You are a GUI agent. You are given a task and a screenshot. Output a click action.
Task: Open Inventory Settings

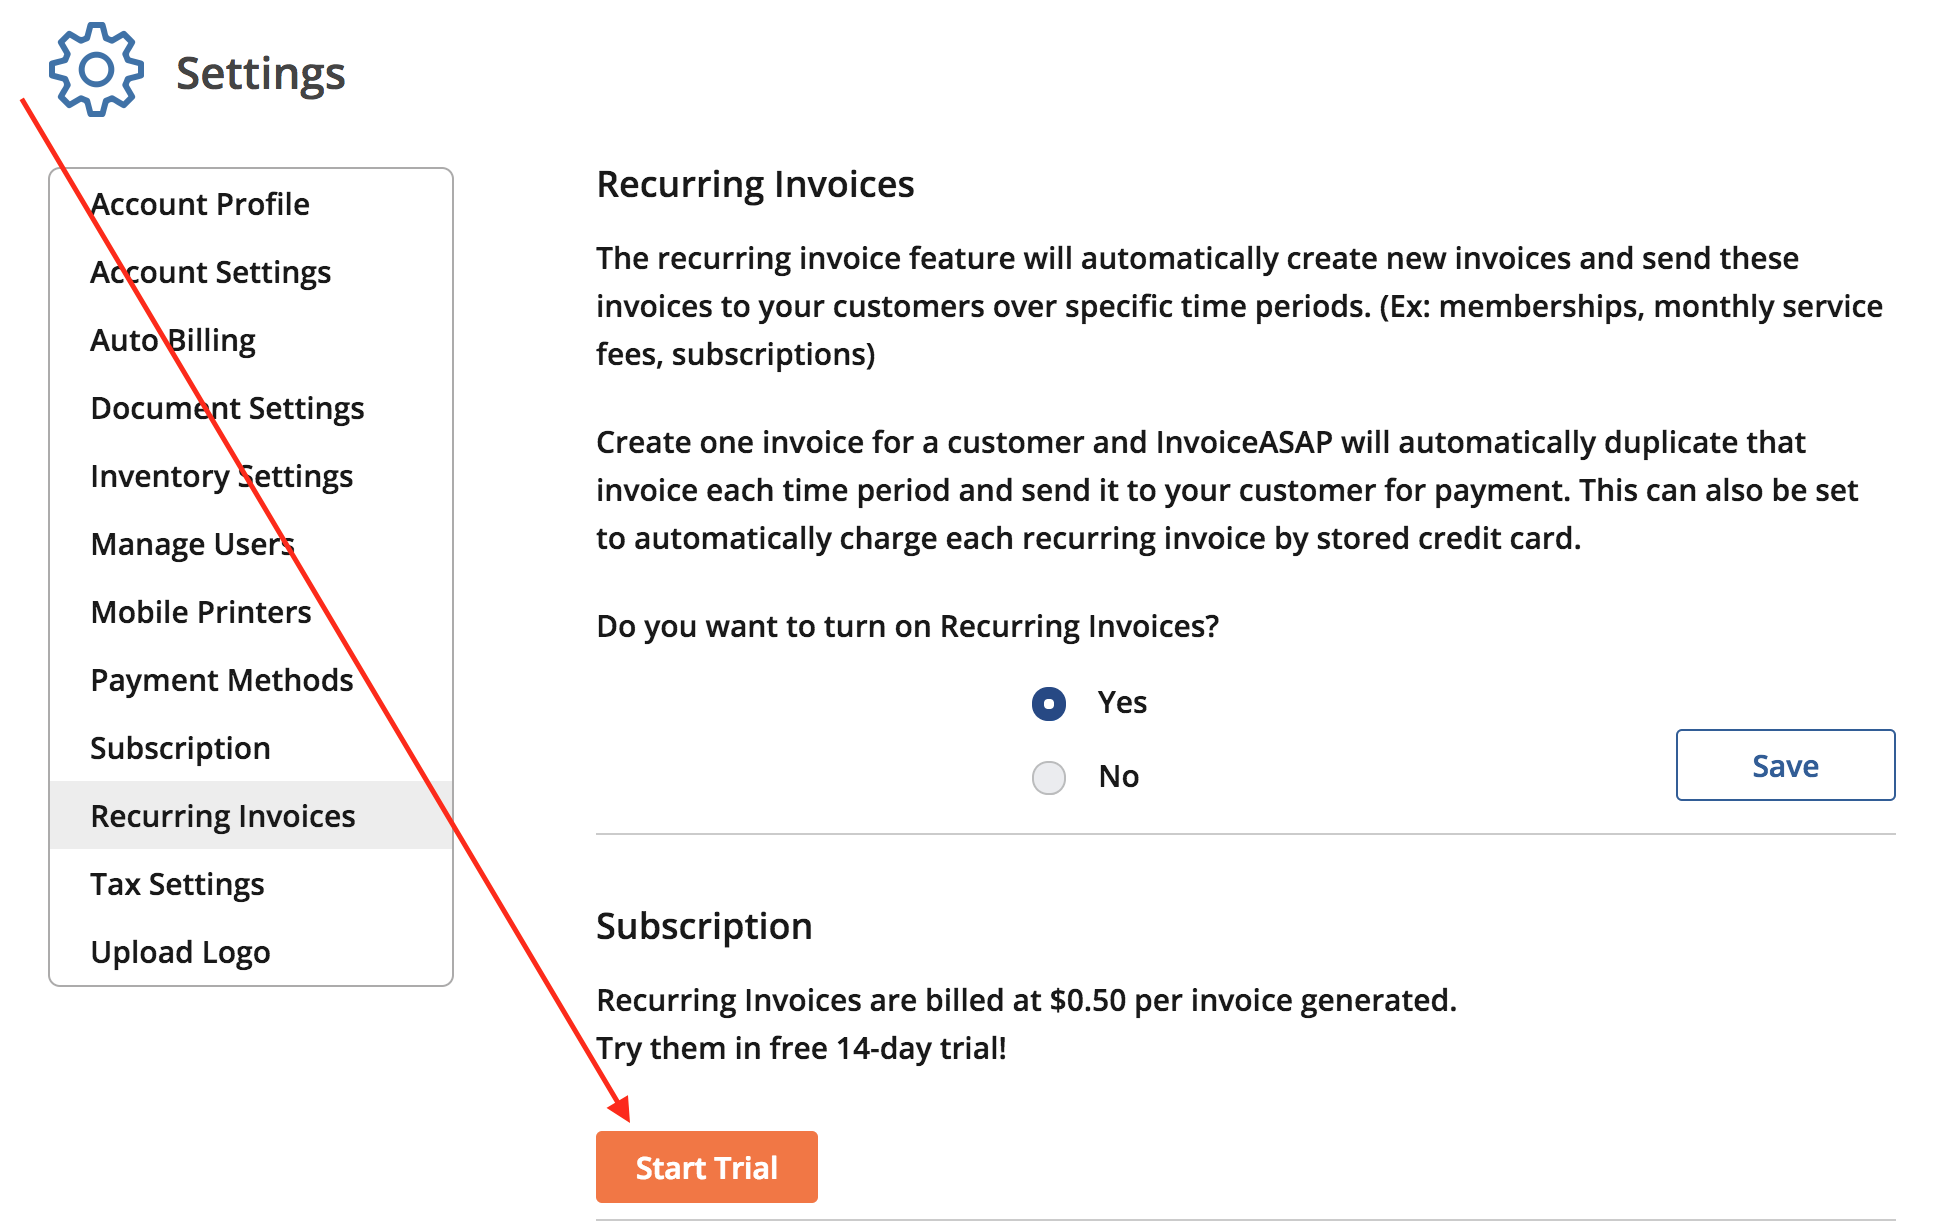(221, 475)
